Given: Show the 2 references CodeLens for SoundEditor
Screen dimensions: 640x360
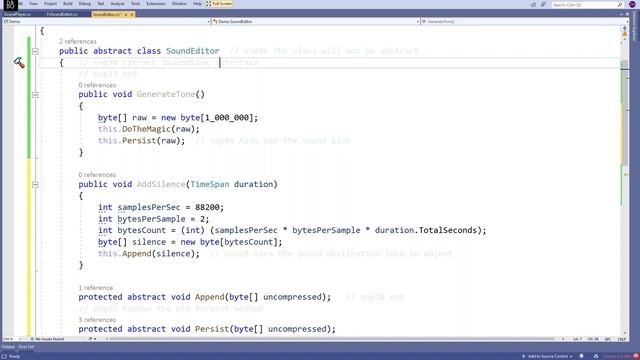Looking at the screenshot, I should point(78,42).
